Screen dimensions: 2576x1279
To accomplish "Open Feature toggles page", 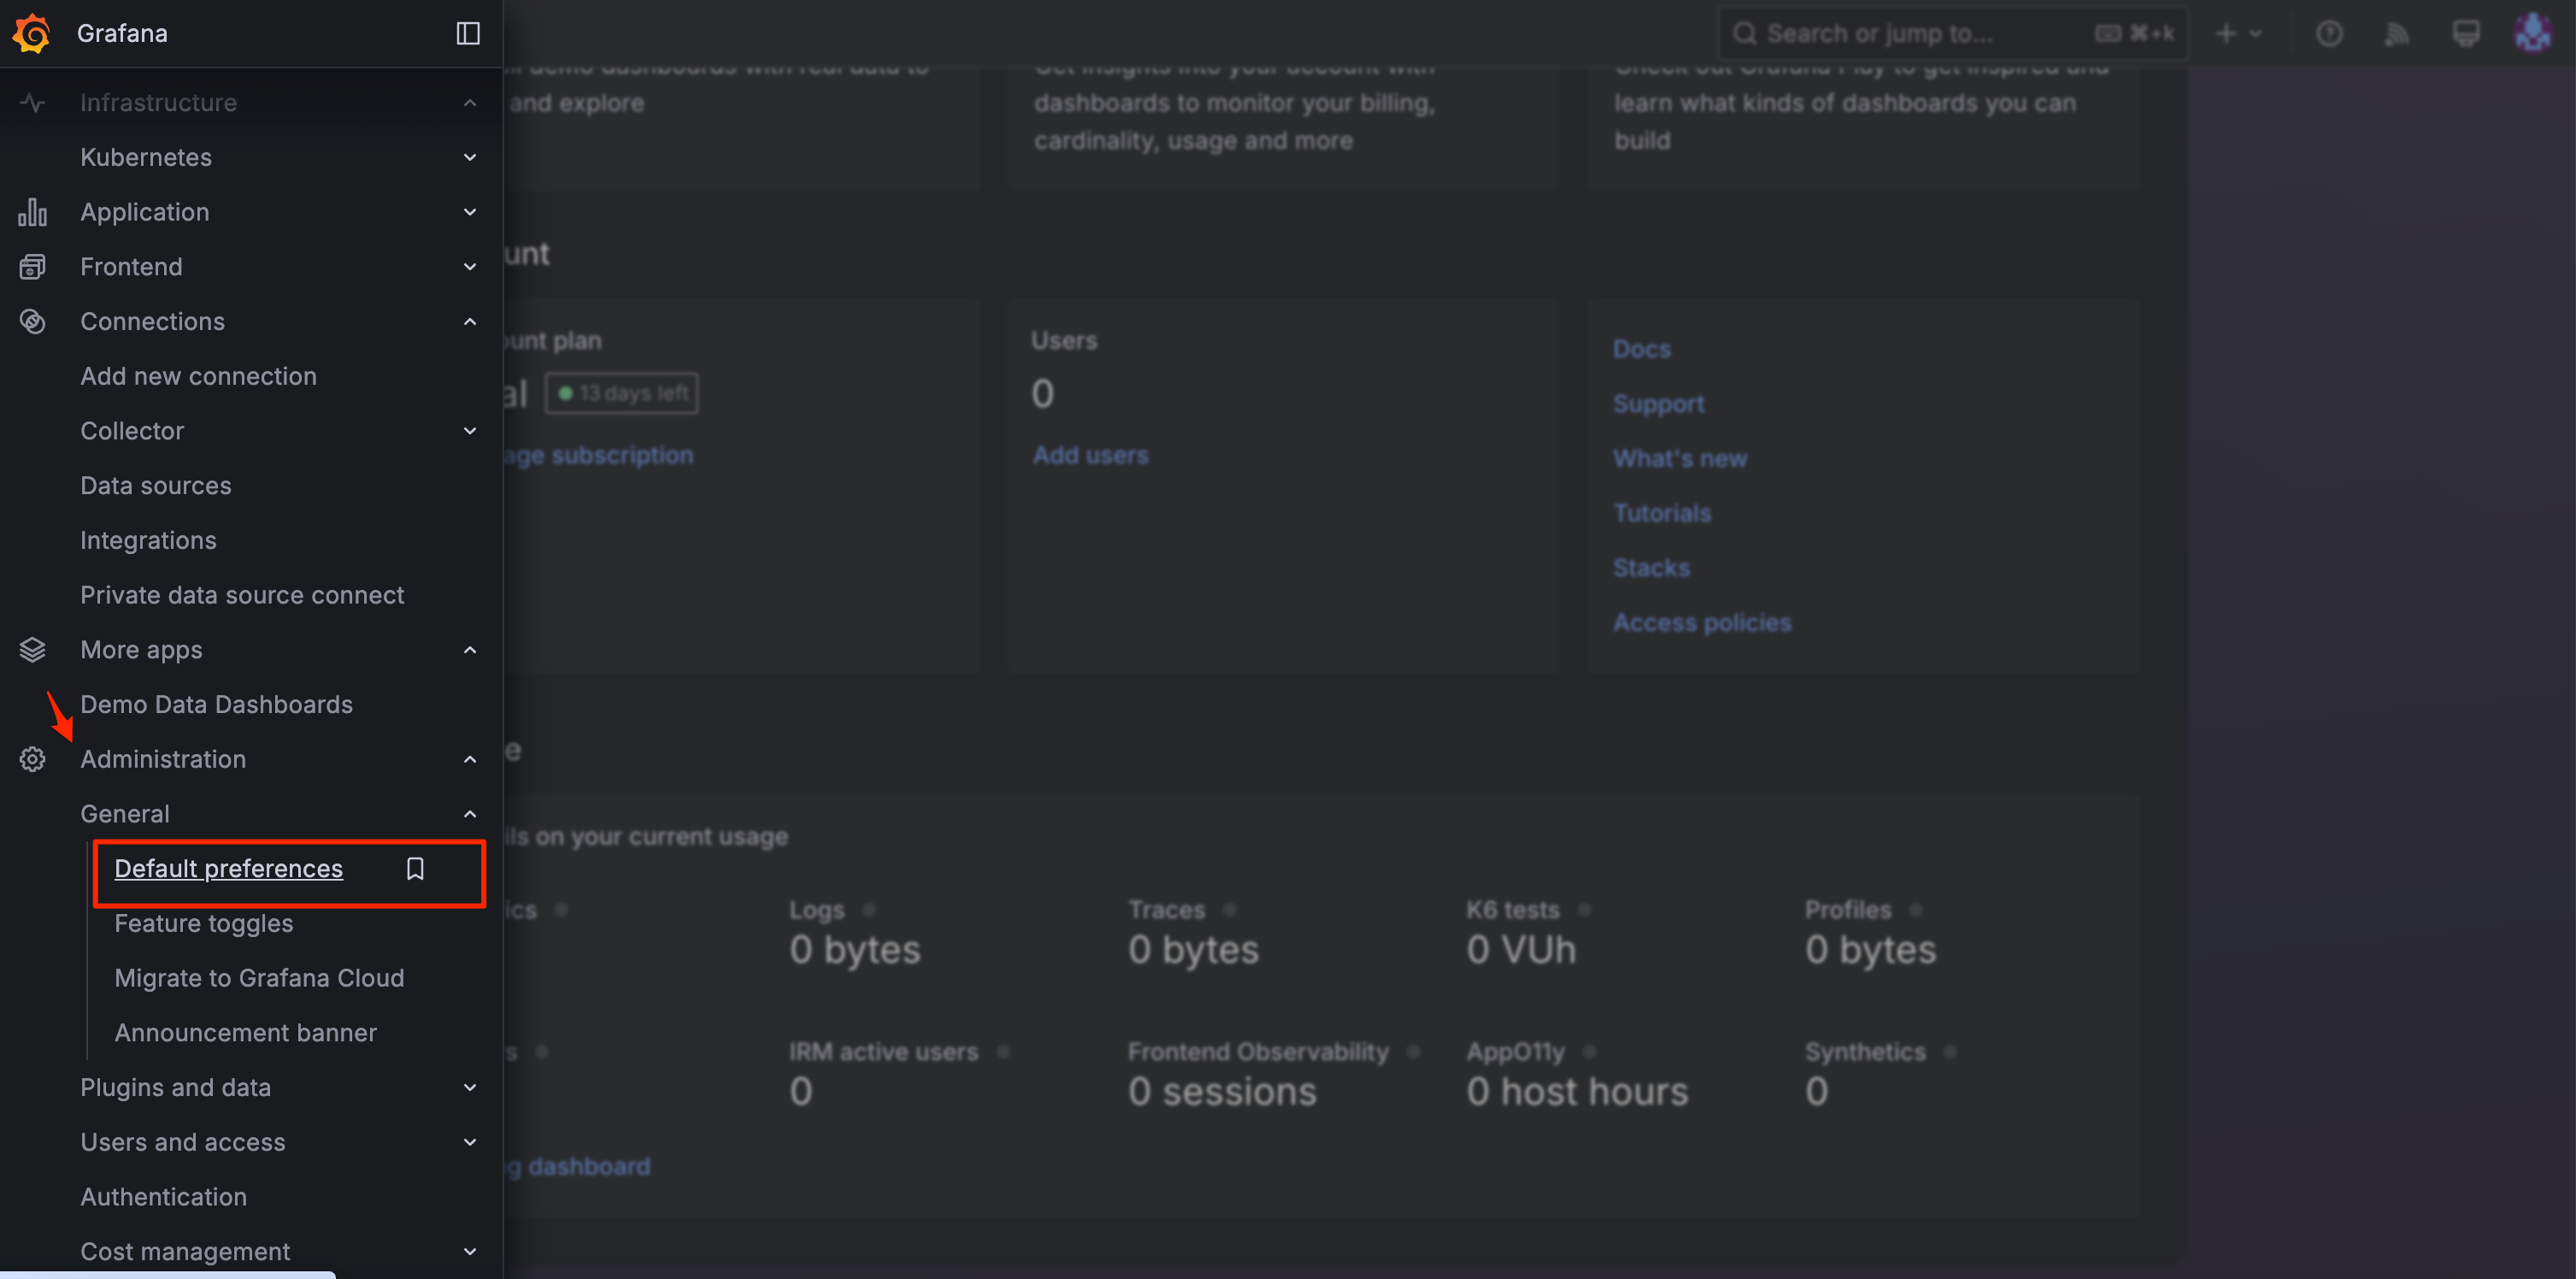I will pos(204,924).
